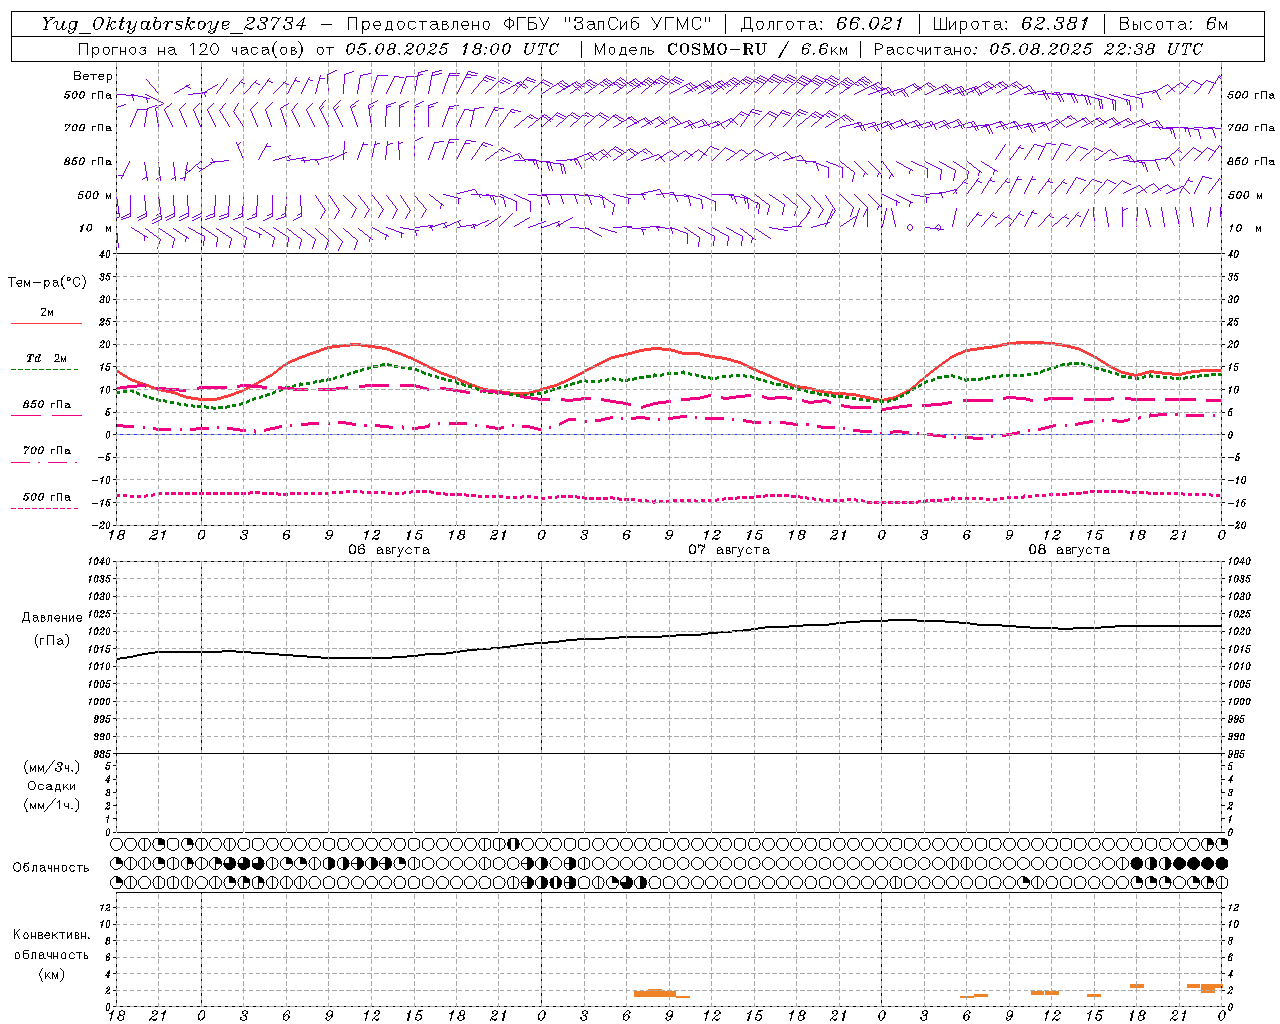Click the Высота: 6м value
This screenshot has height=1024, width=1280.
pos(1173,24)
